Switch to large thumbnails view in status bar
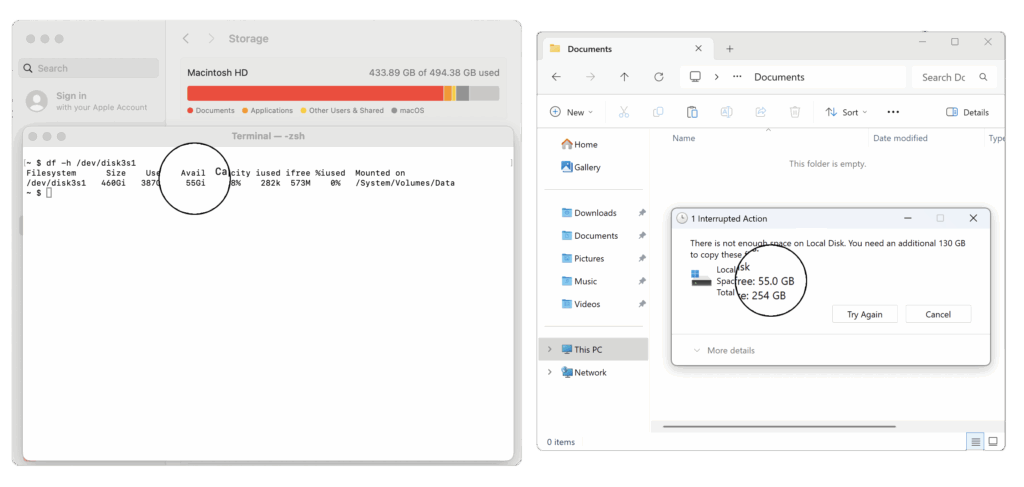 (x=993, y=441)
